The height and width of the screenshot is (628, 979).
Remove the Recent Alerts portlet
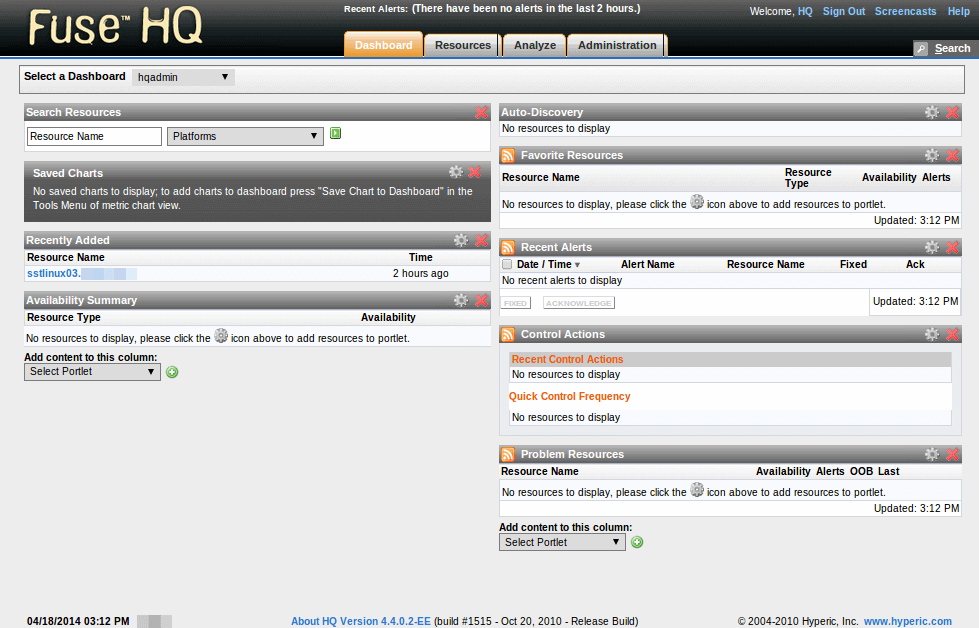click(x=952, y=247)
